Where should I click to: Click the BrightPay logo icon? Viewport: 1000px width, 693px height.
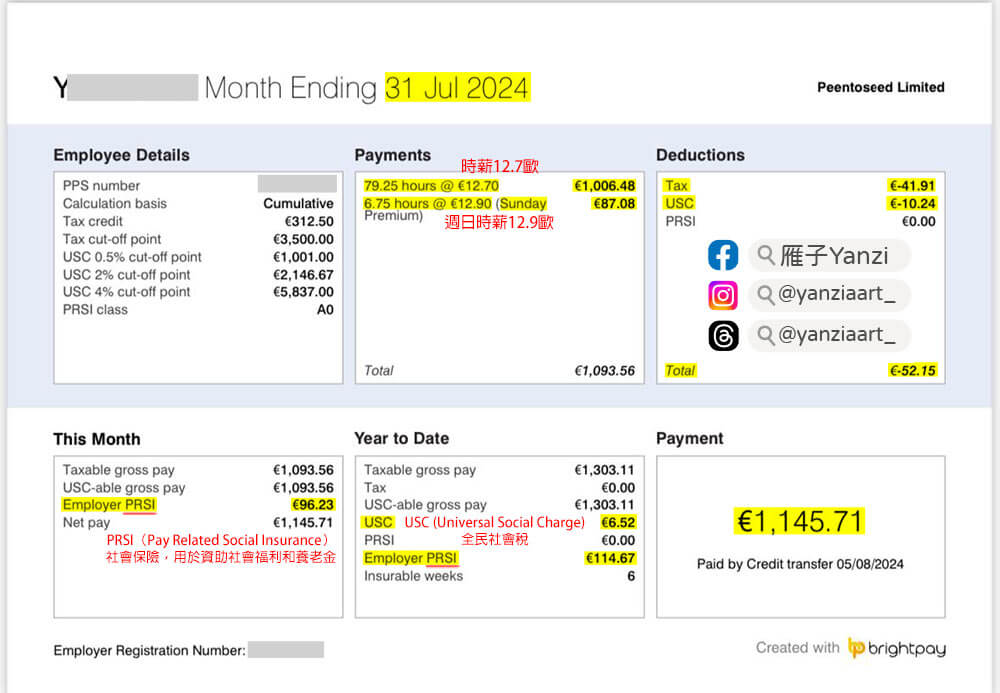(857, 648)
